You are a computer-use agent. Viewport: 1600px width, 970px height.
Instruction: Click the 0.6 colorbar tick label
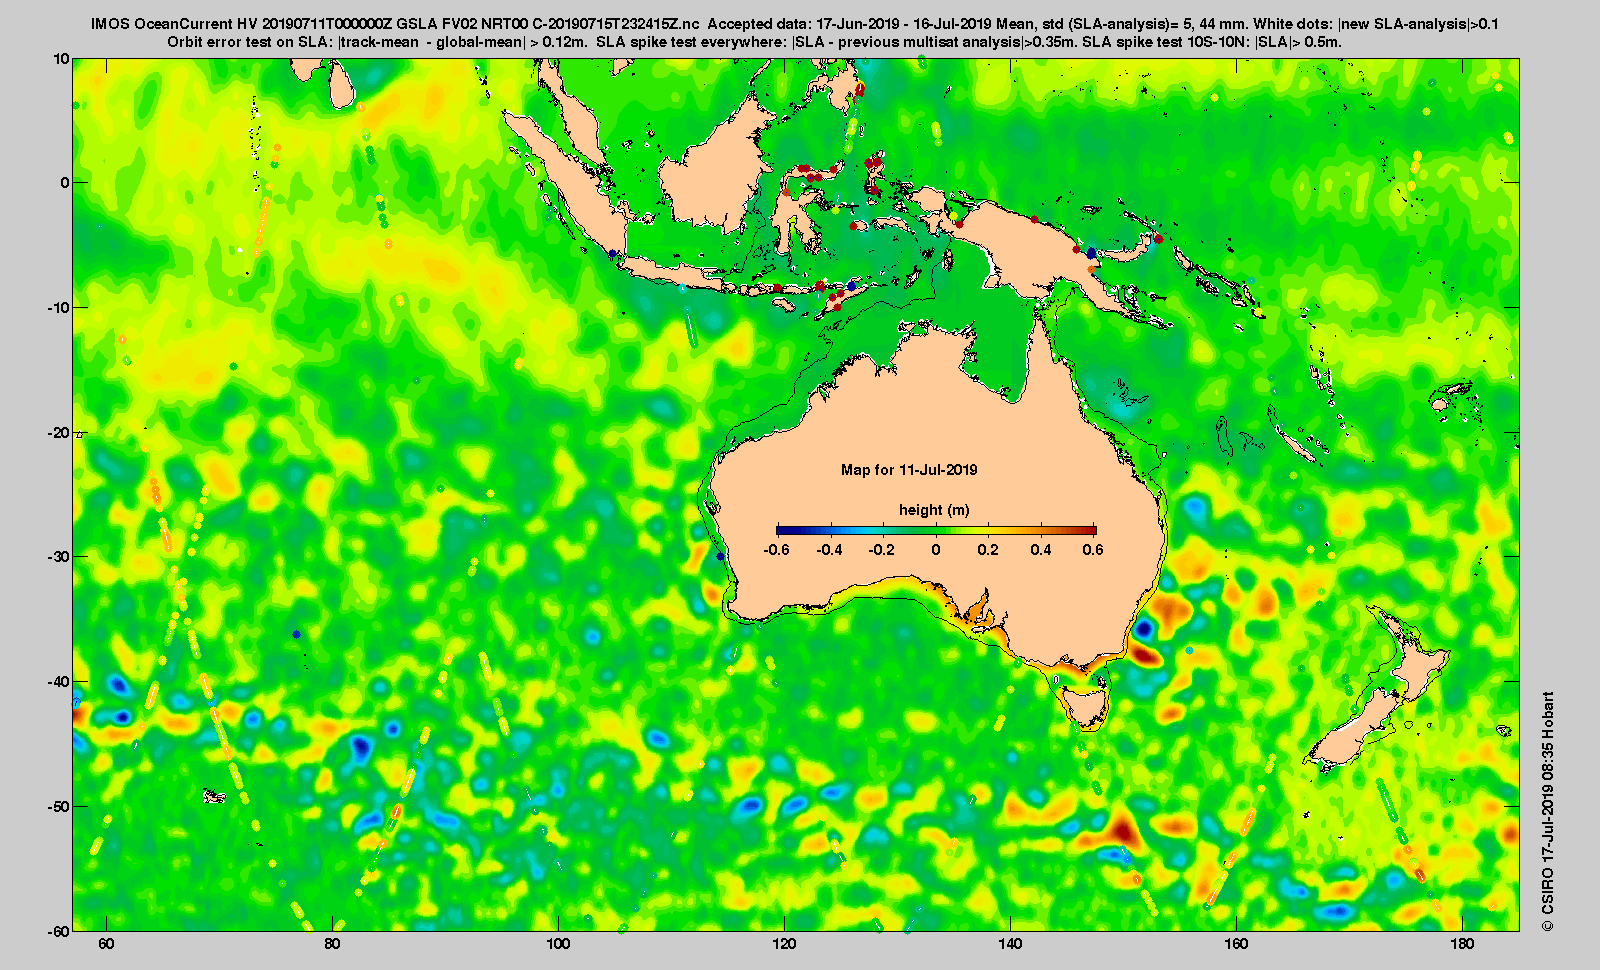1093,550
